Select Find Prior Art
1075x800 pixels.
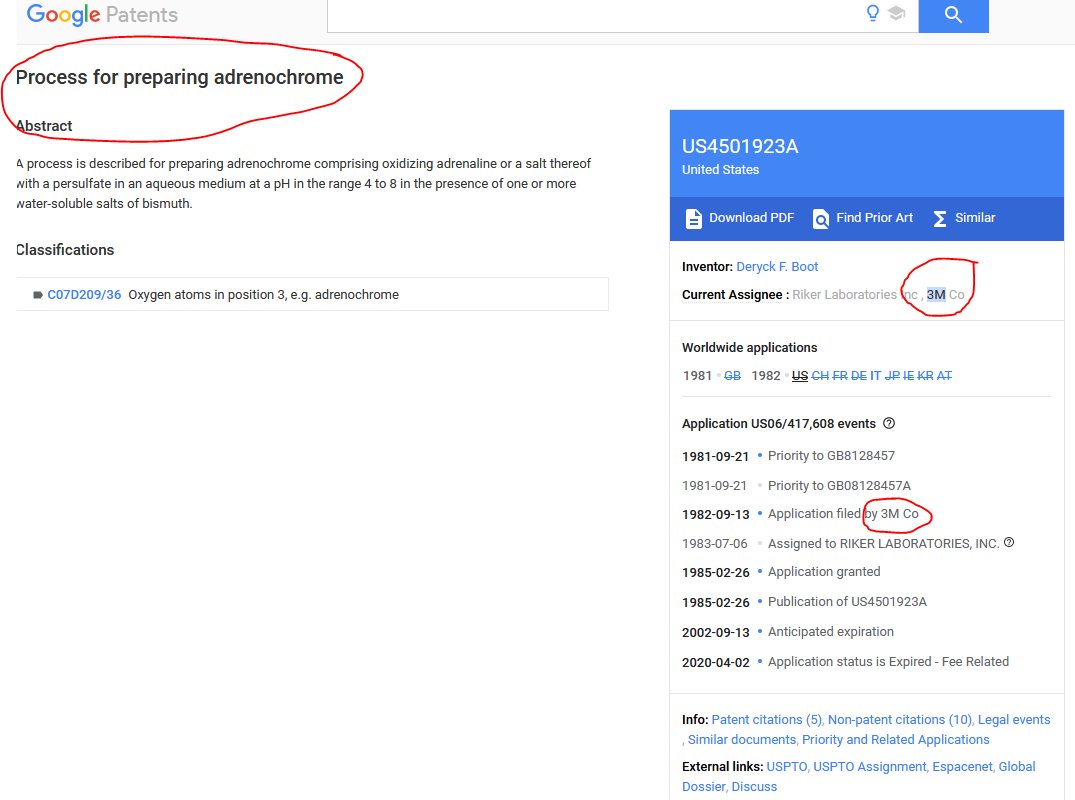[862, 218]
